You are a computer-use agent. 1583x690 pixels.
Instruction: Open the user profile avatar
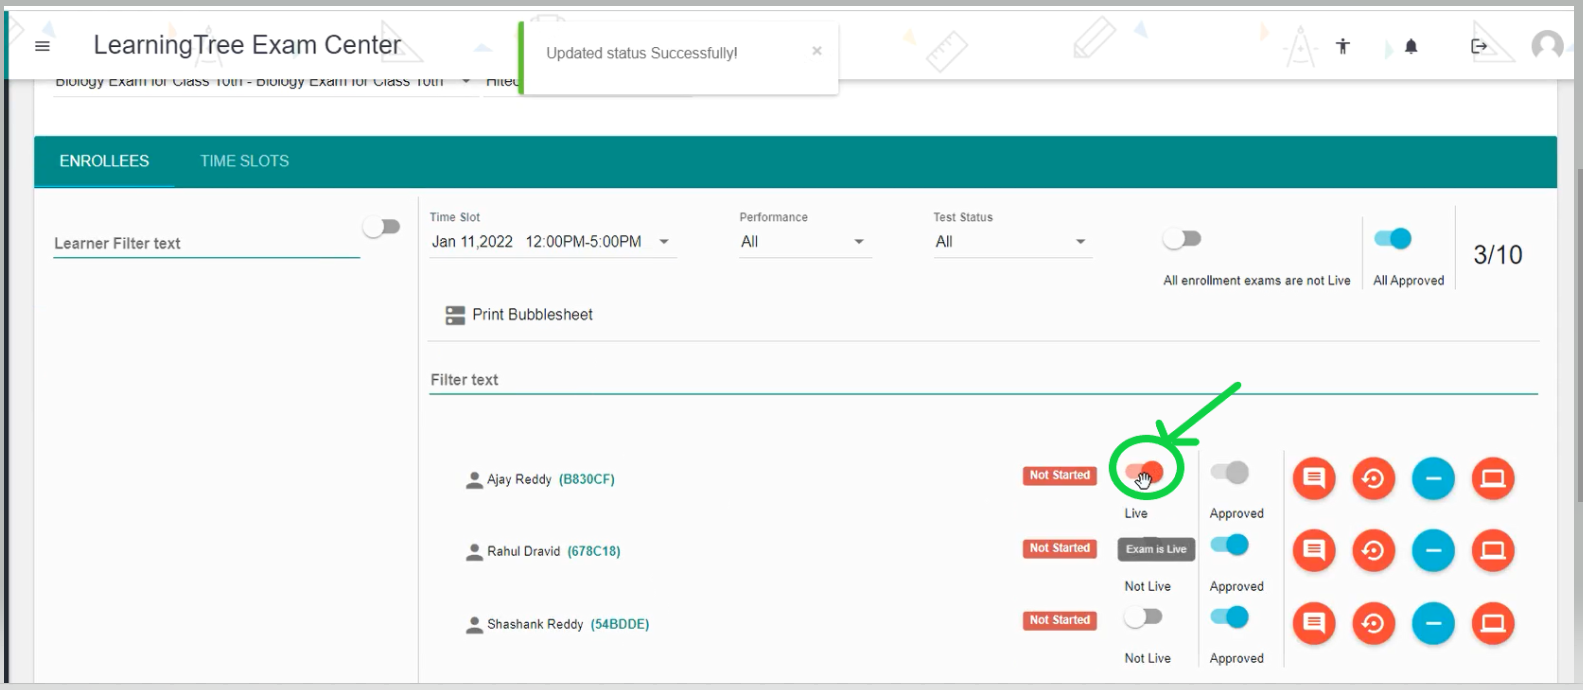click(x=1546, y=46)
